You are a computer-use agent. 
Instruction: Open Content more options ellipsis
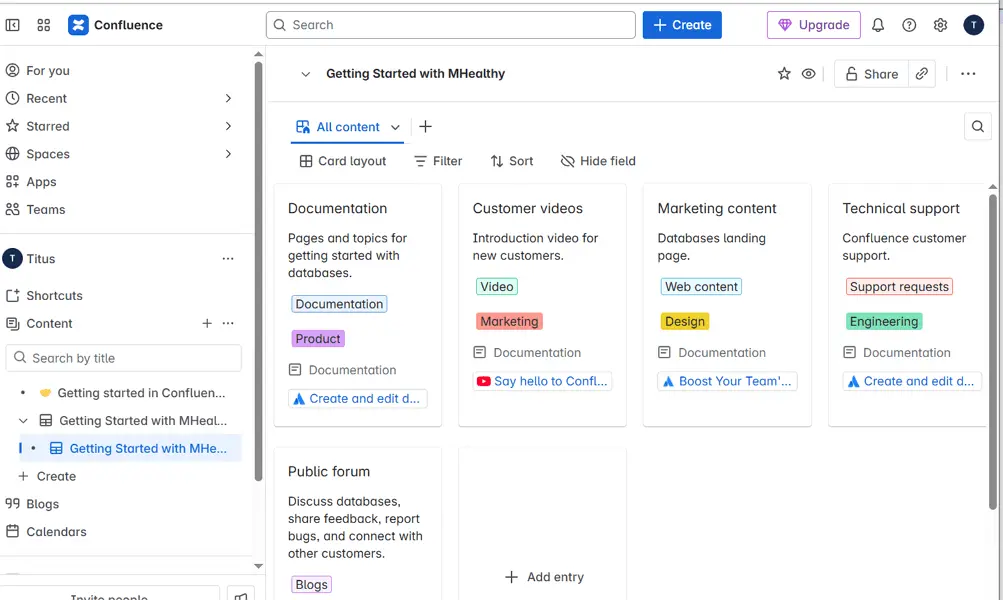228,324
